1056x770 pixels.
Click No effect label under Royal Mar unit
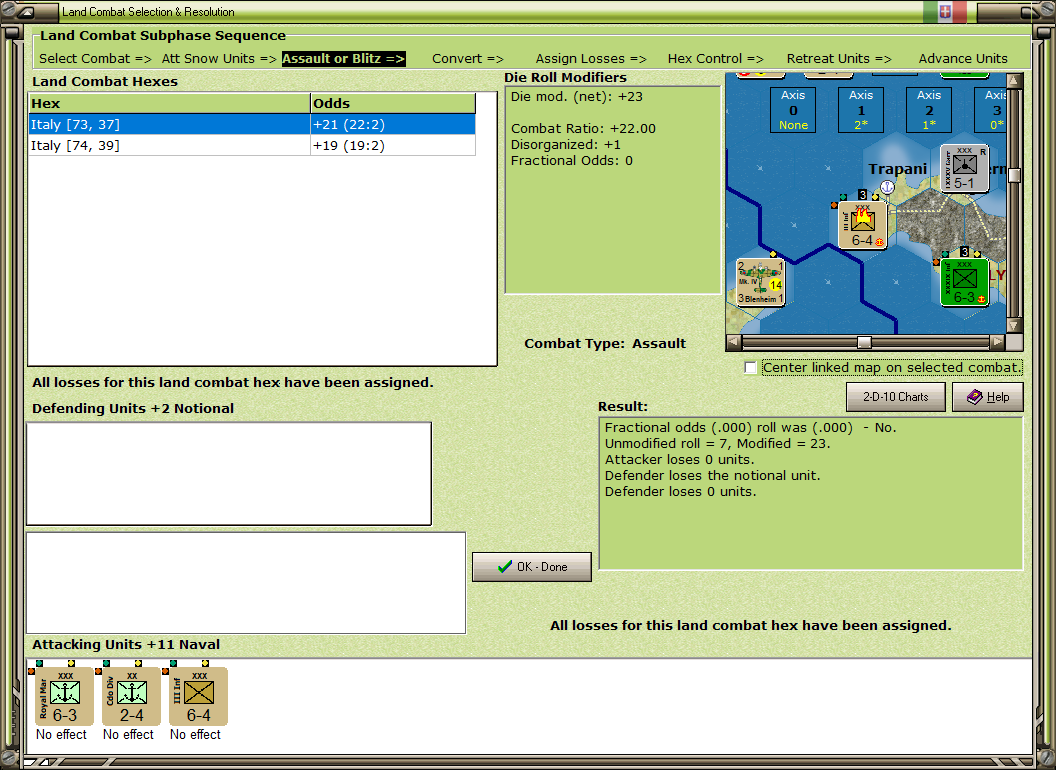click(61, 734)
